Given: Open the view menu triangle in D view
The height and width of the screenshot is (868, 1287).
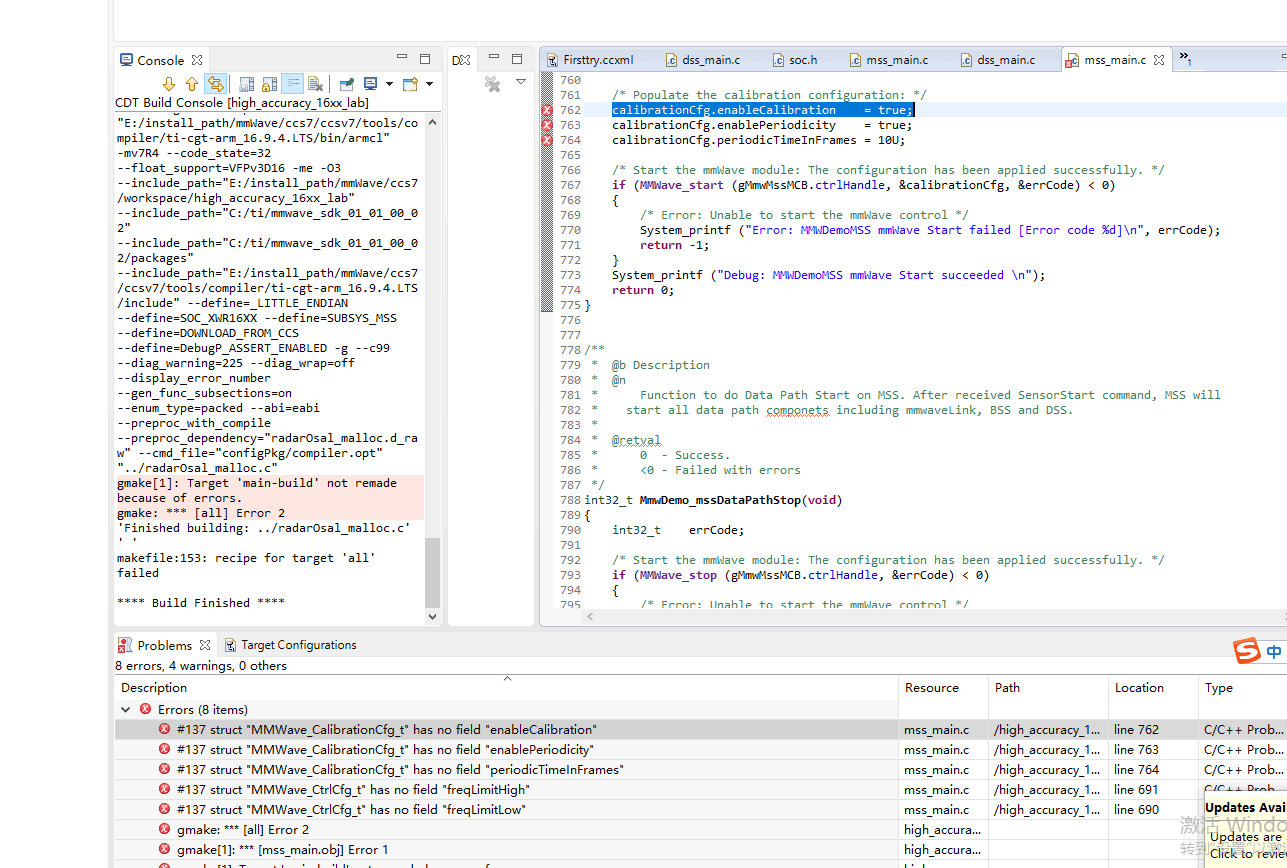Looking at the screenshot, I should pyautogui.click(x=521, y=81).
